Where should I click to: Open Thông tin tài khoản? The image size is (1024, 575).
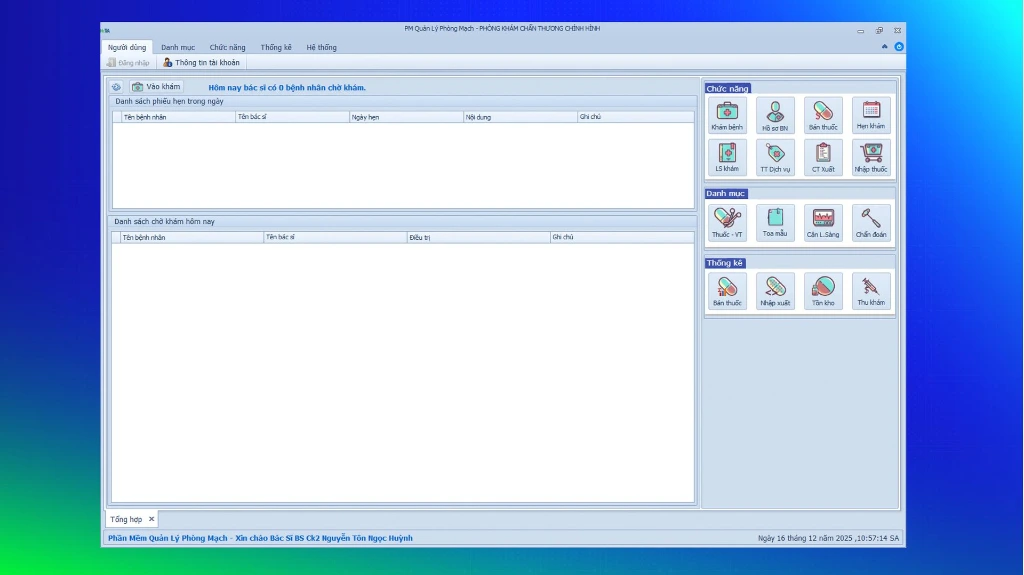201,63
